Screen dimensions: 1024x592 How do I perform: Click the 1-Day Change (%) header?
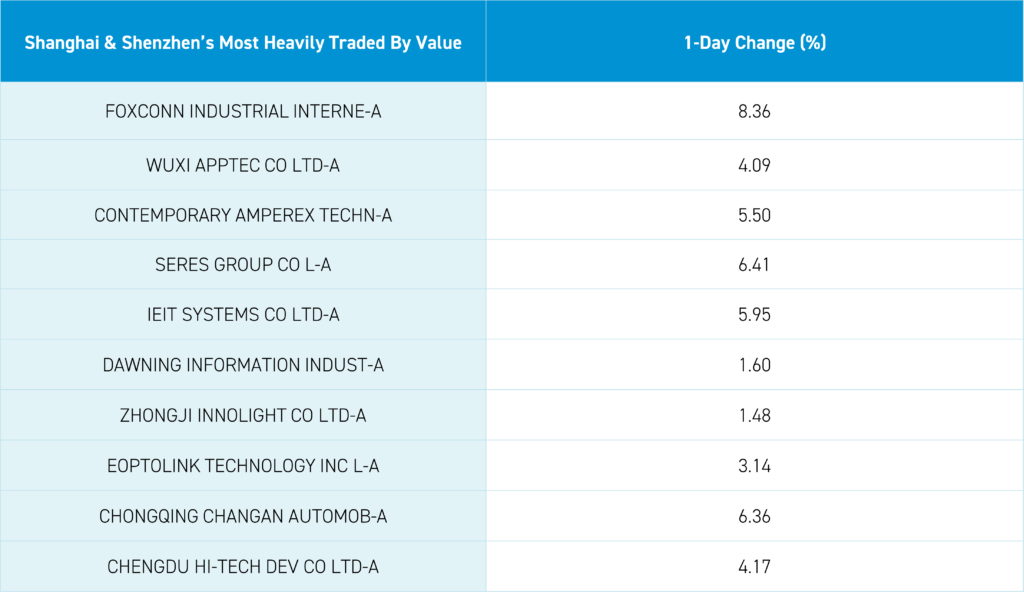(754, 43)
